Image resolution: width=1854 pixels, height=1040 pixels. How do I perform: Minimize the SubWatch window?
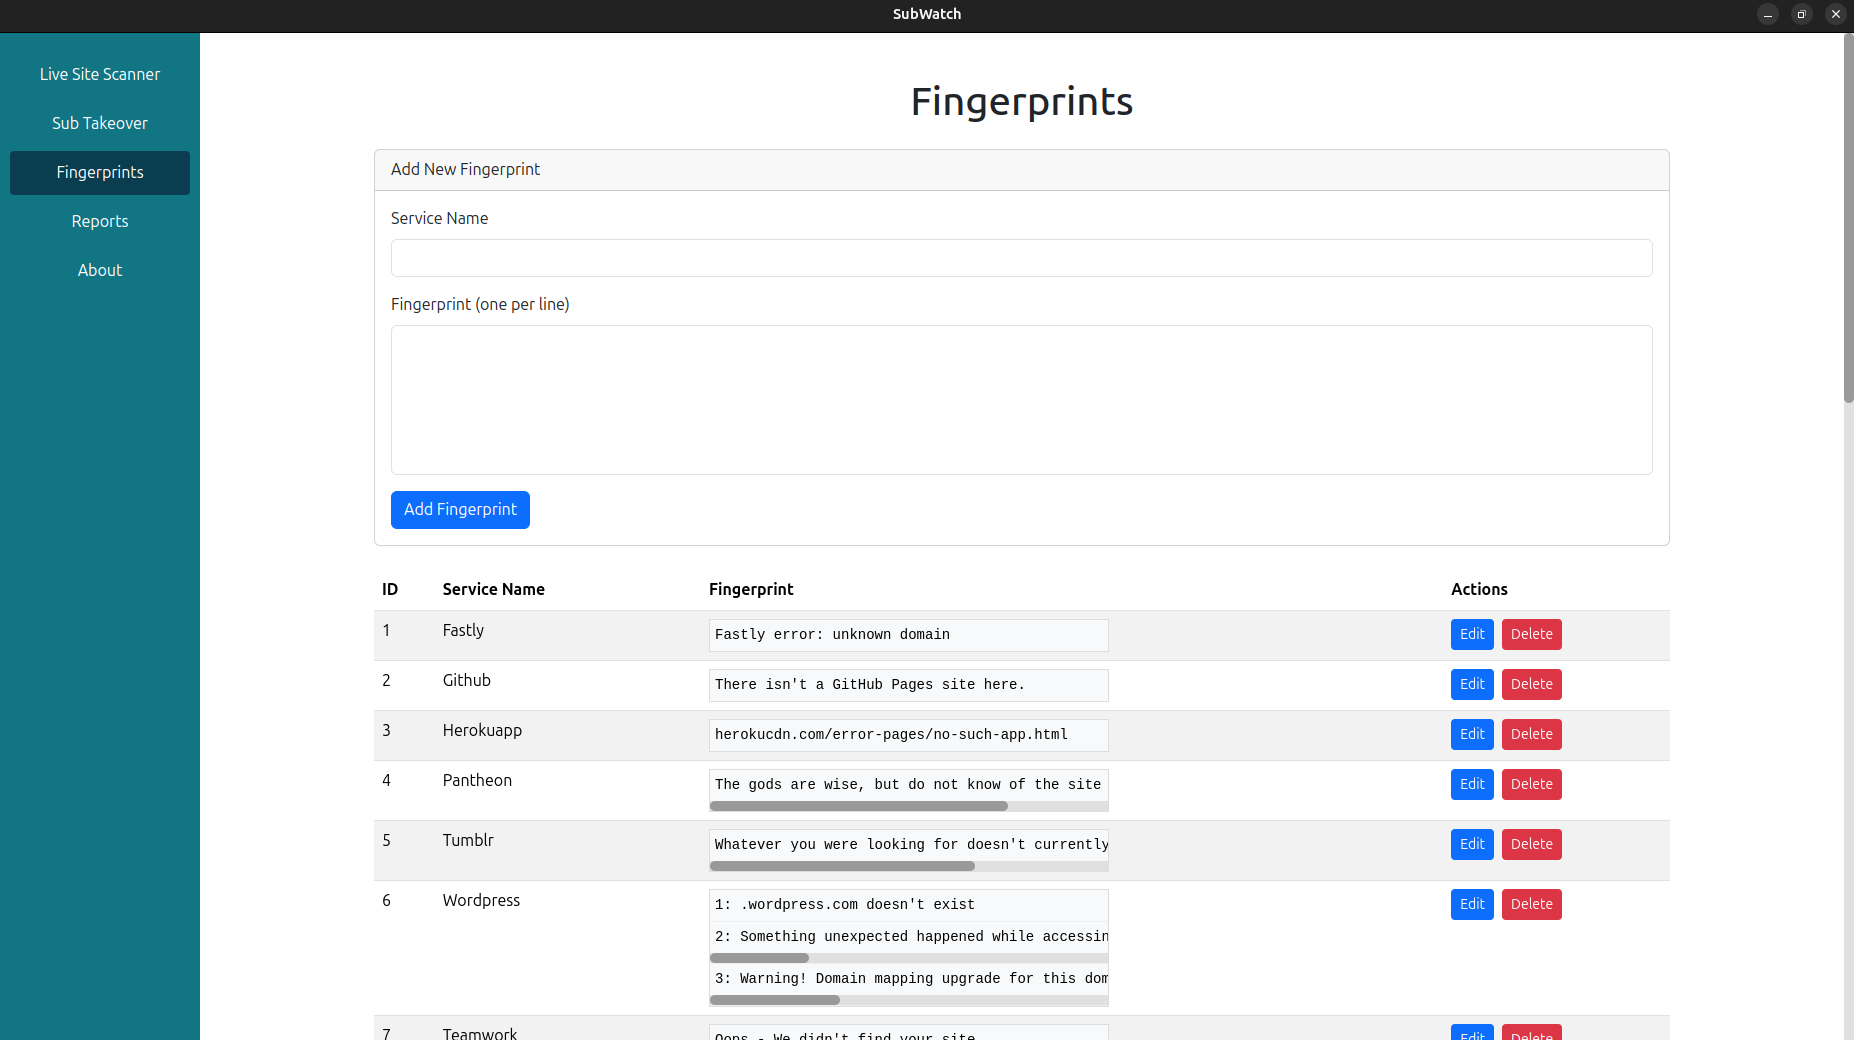1767,14
